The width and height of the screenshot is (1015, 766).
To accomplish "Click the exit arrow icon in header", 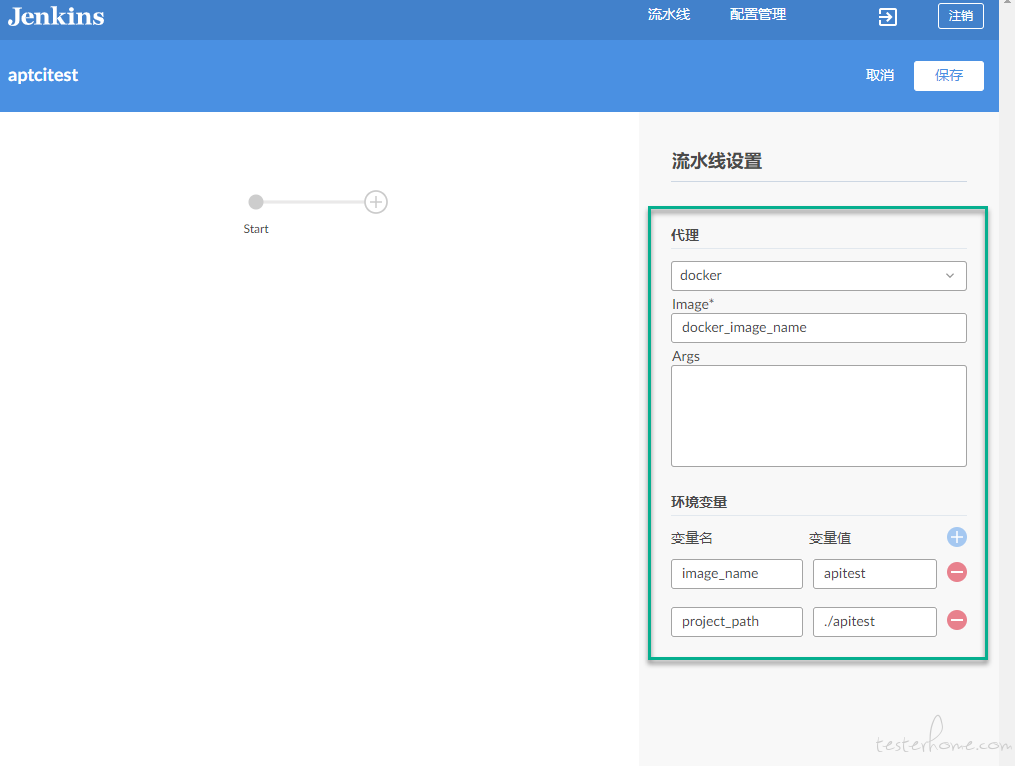I will pyautogui.click(x=887, y=17).
